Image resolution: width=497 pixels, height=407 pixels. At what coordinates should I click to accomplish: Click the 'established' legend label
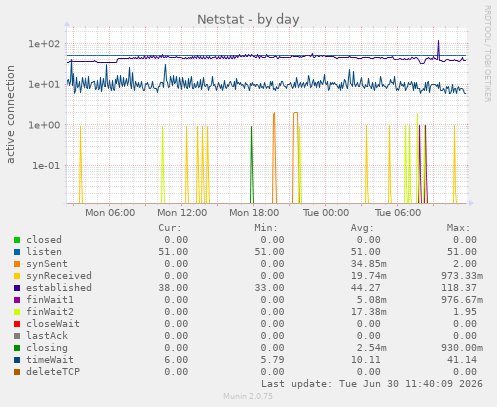click(59, 288)
